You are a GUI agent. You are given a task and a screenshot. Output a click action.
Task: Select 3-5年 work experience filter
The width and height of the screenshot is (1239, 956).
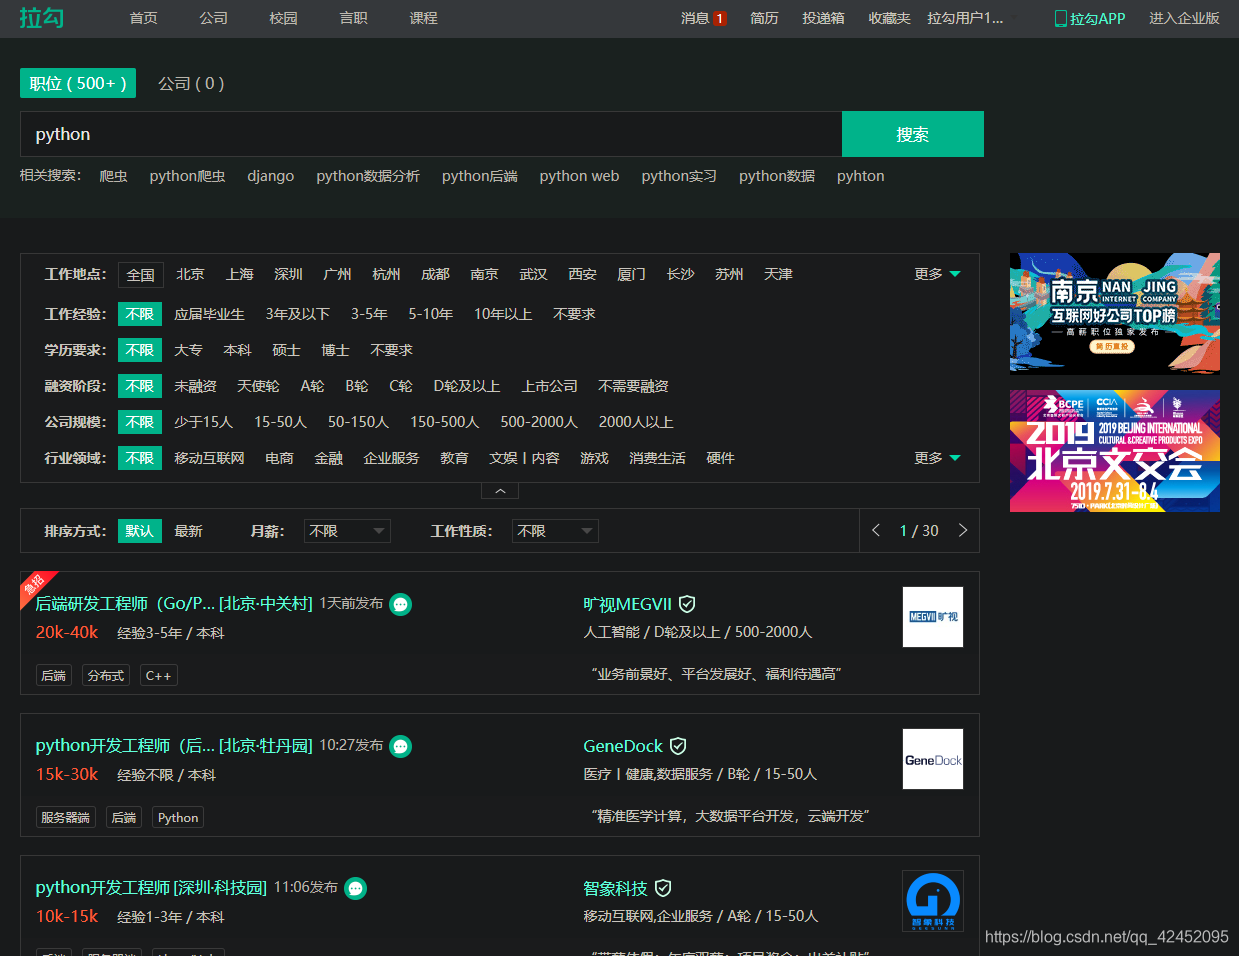tap(369, 314)
